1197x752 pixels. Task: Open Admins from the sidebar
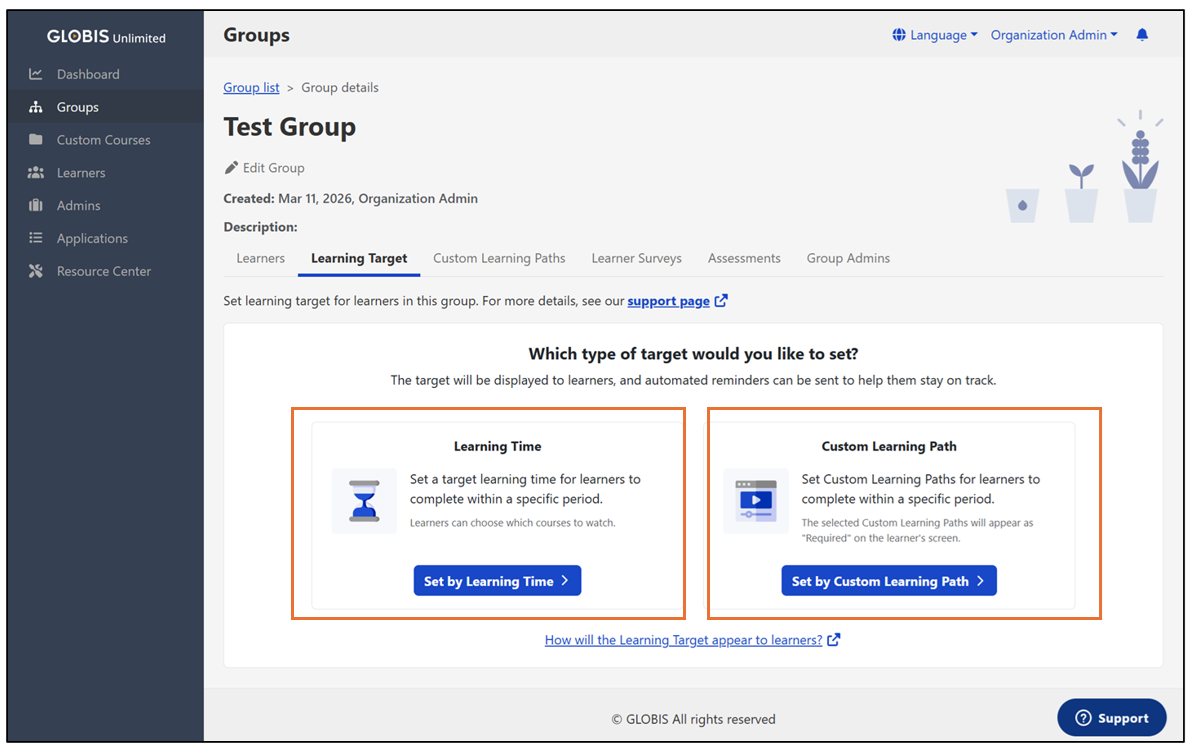[x=105, y=205]
